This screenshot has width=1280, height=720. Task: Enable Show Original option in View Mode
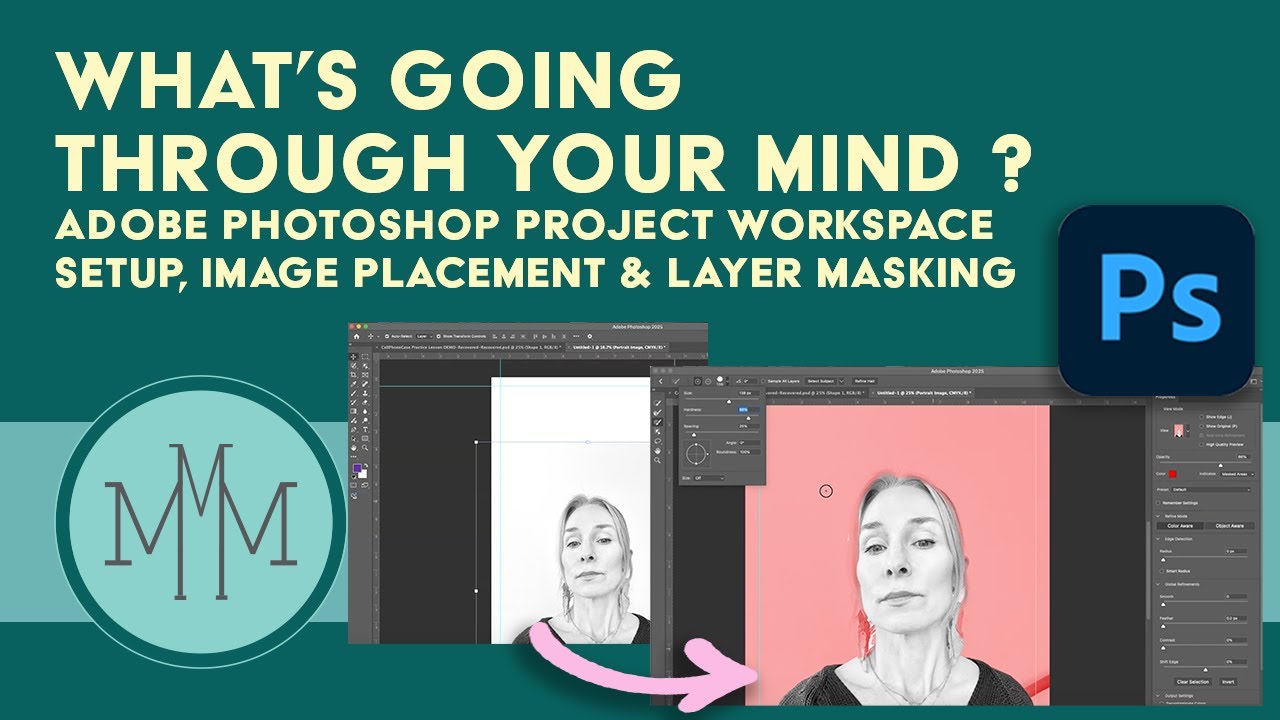(x=1201, y=427)
